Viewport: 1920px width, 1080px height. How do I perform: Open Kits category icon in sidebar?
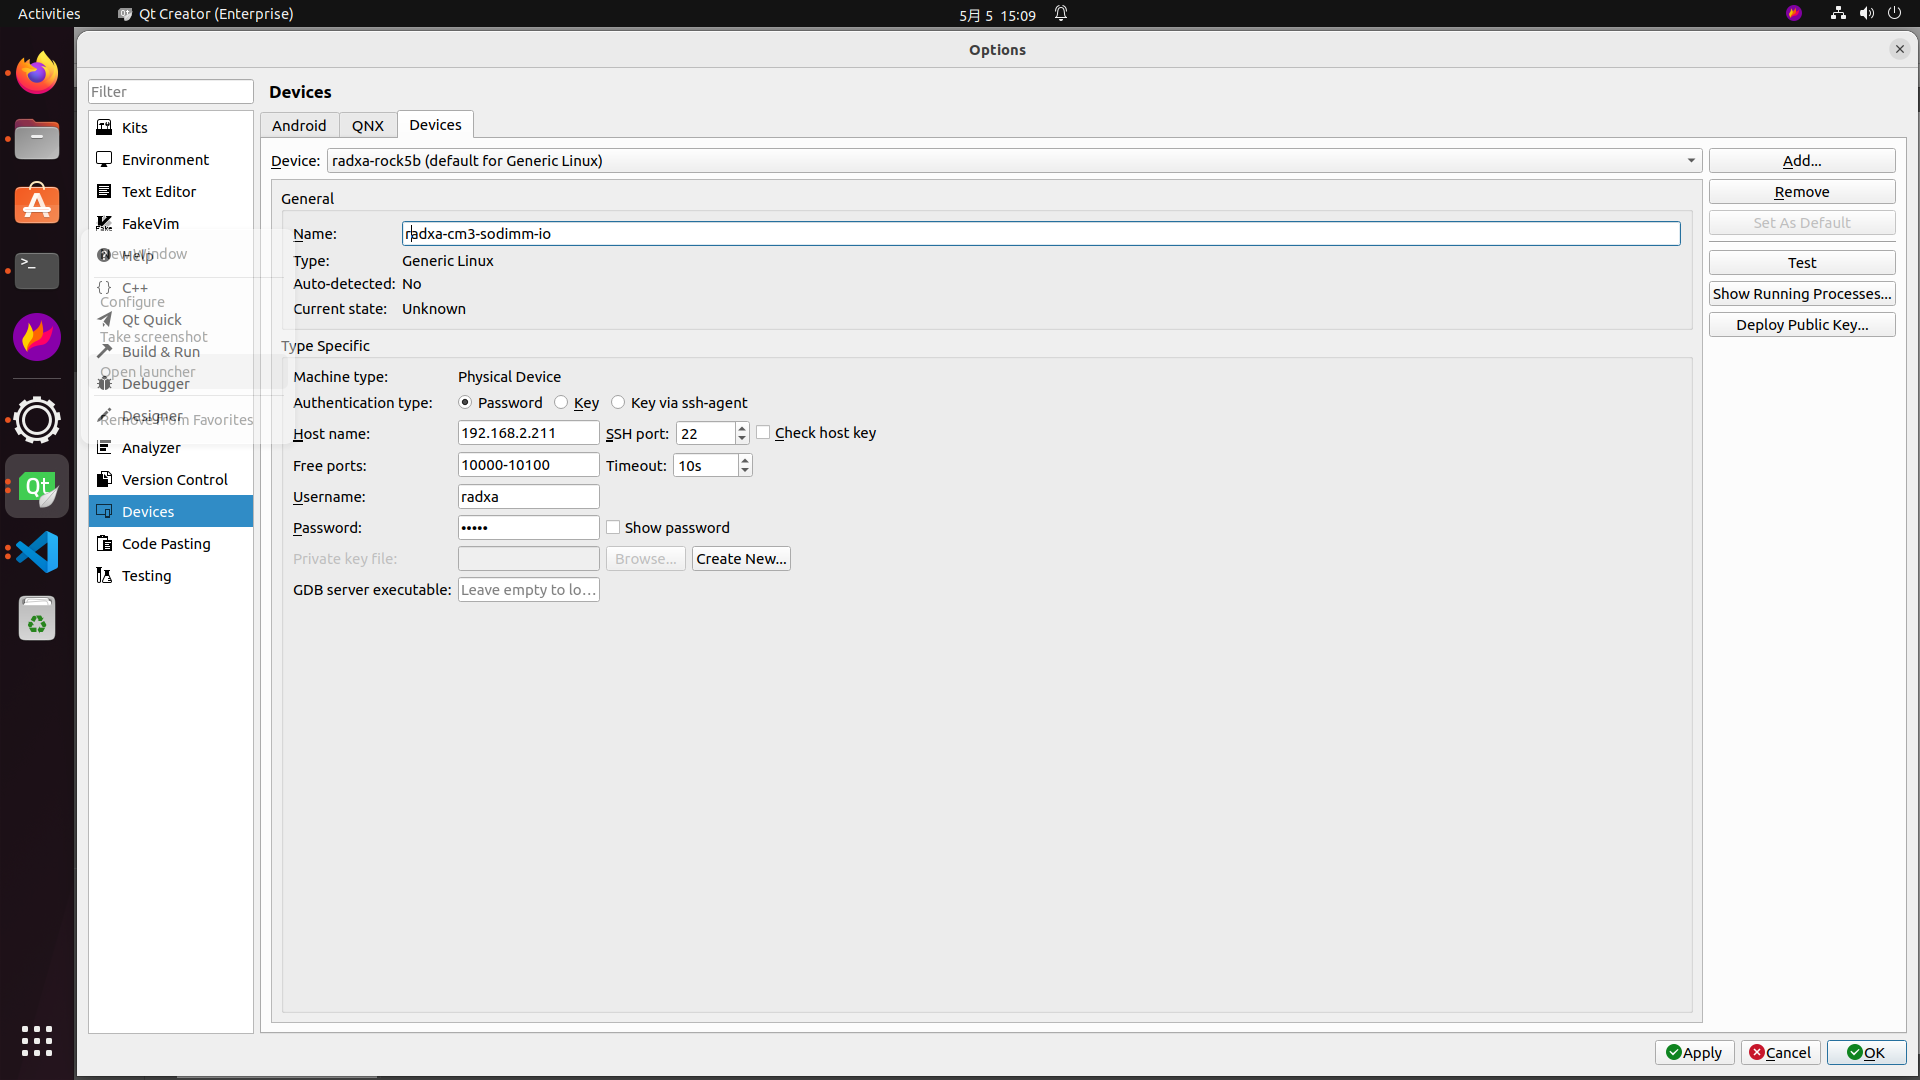coord(104,127)
